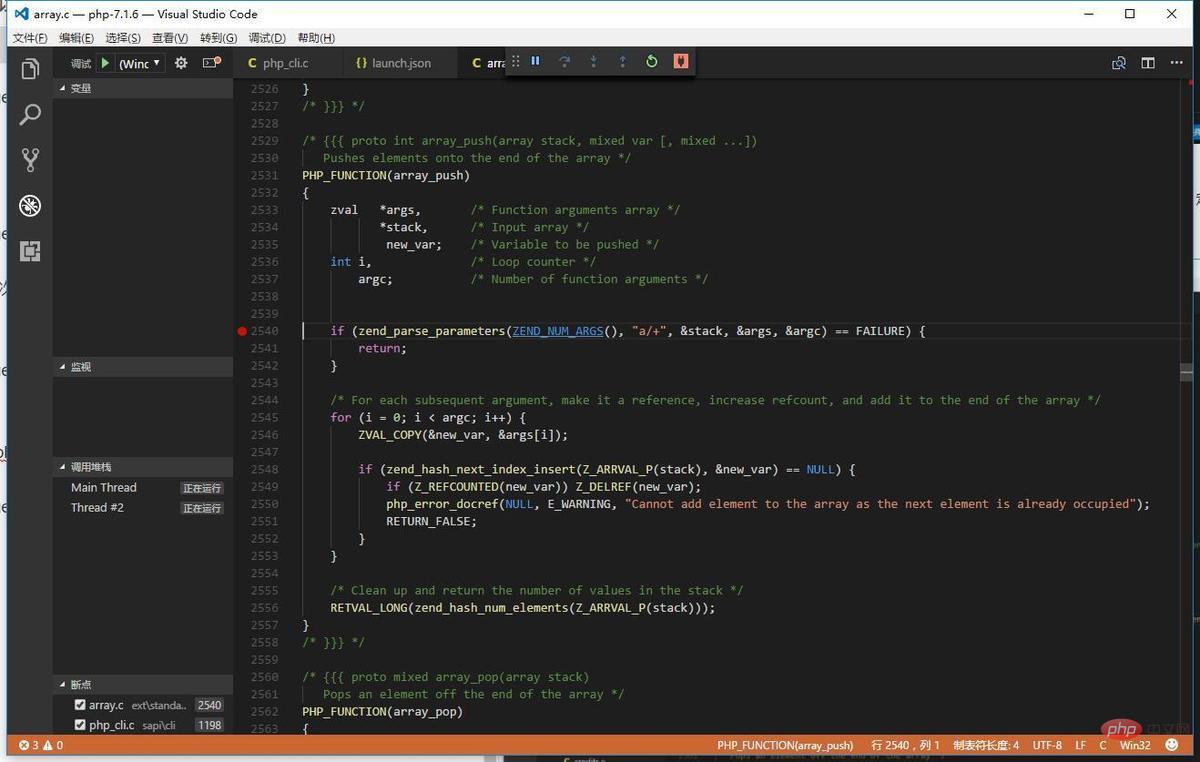Open the Explorer view in activity bar

[30, 69]
